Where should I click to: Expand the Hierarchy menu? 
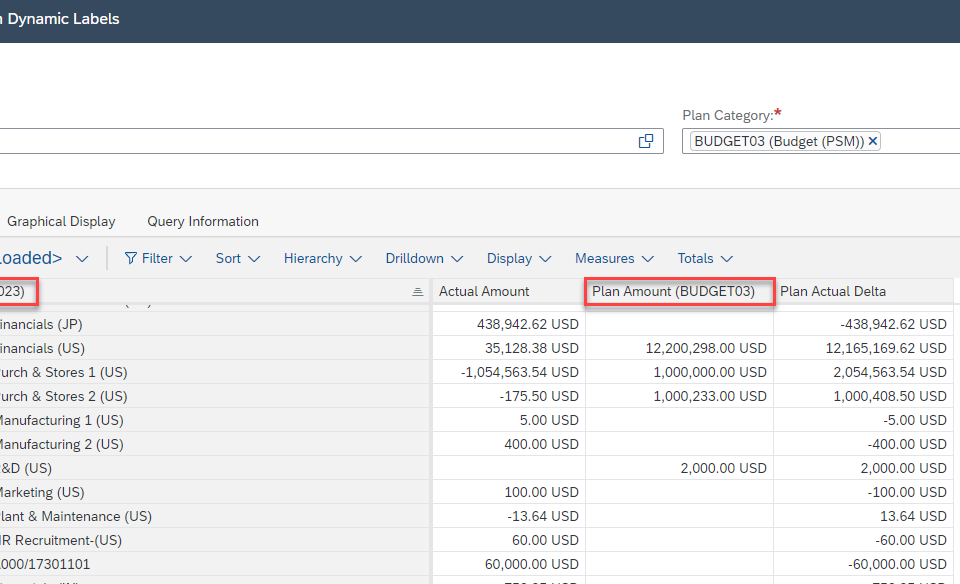pyautogui.click(x=323, y=258)
